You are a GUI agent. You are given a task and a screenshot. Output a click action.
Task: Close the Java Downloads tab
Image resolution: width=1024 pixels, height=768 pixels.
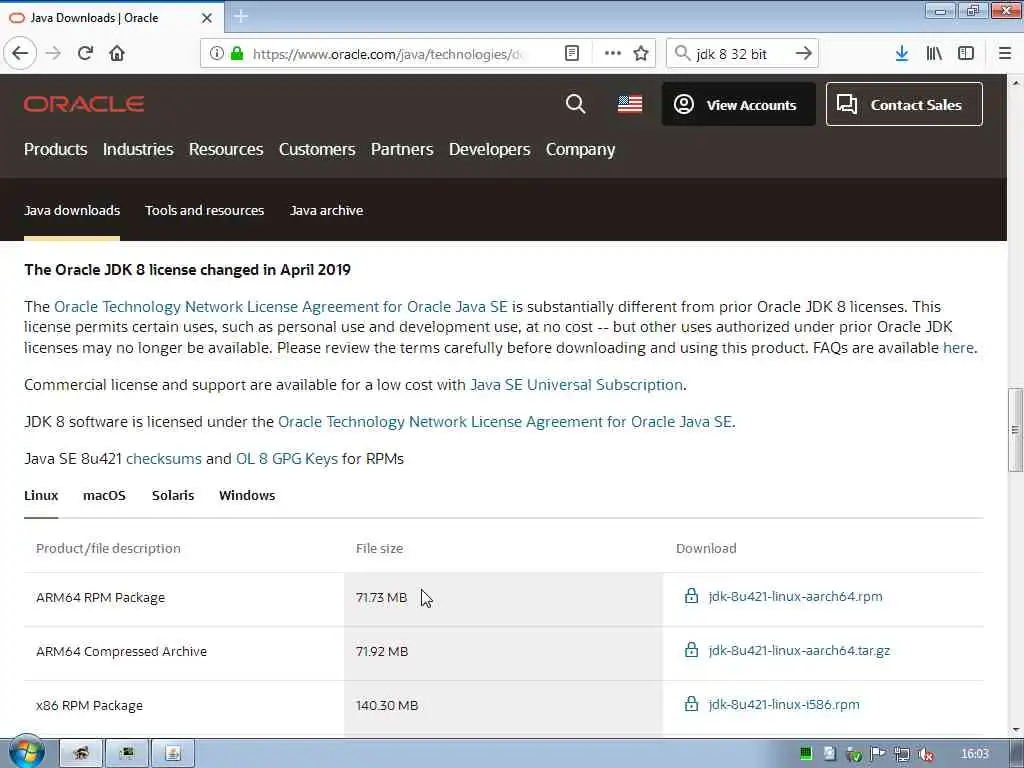click(x=206, y=18)
